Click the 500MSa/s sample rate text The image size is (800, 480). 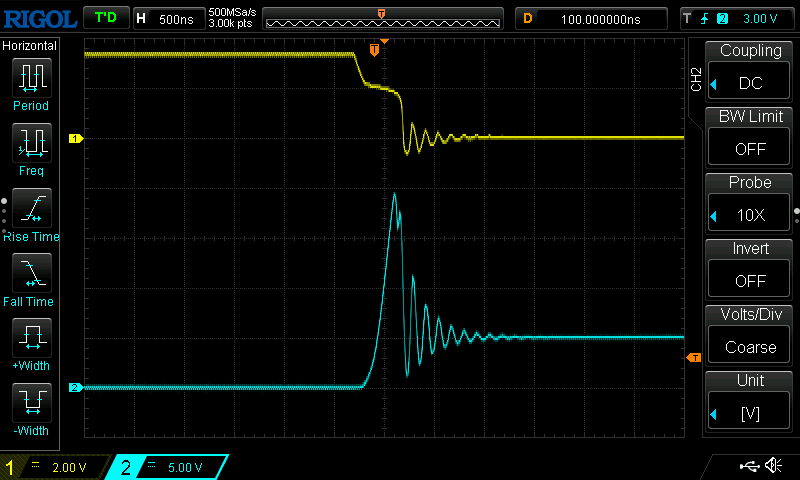coord(232,12)
